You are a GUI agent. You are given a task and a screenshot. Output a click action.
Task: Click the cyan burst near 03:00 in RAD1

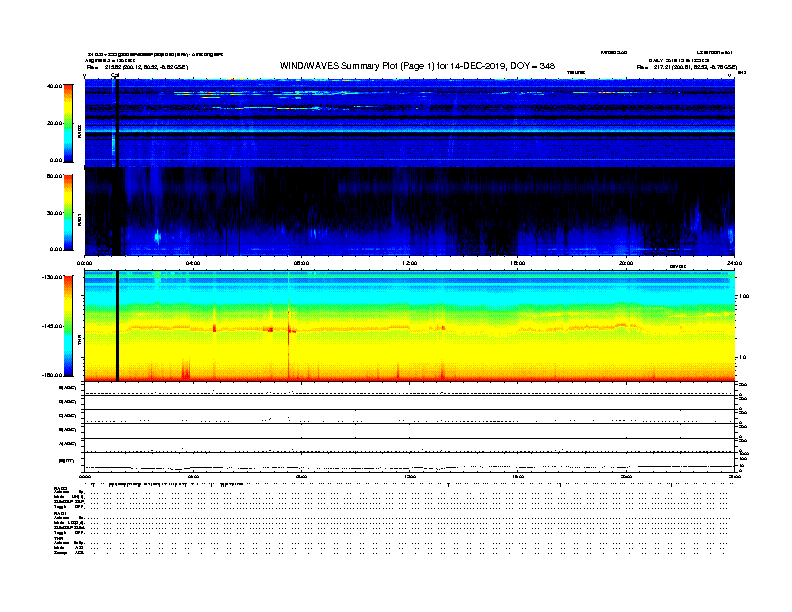(157, 236)
